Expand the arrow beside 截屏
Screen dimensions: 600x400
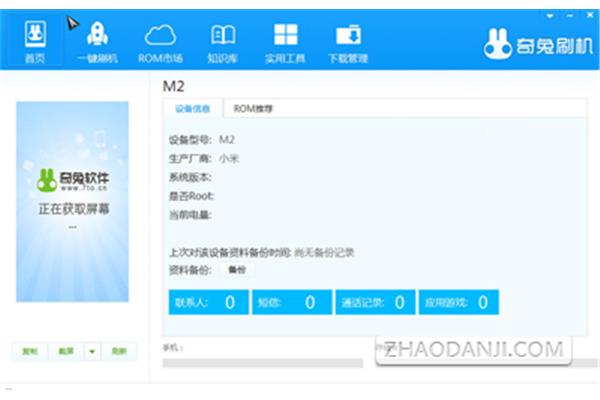tap(92, 351)
